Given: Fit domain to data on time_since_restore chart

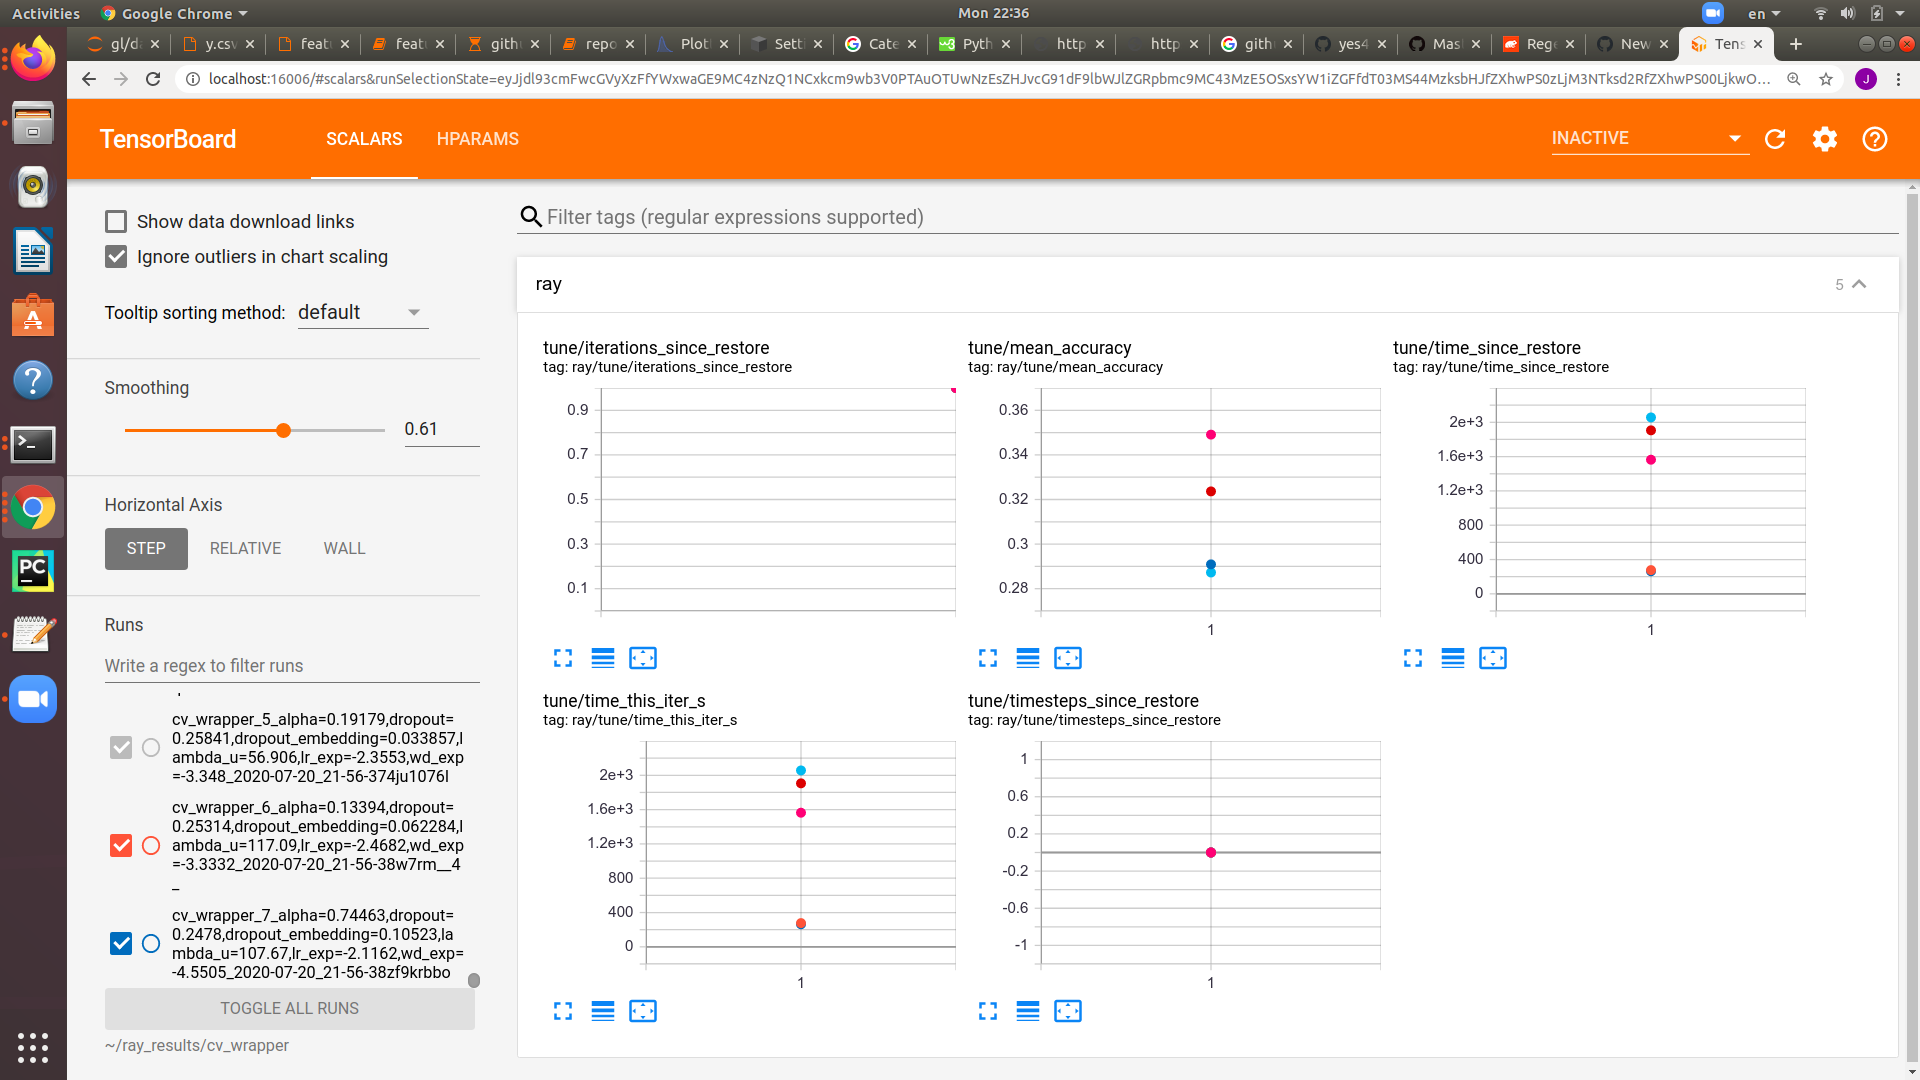Looking at the screenshot, I should point(1493,658).
